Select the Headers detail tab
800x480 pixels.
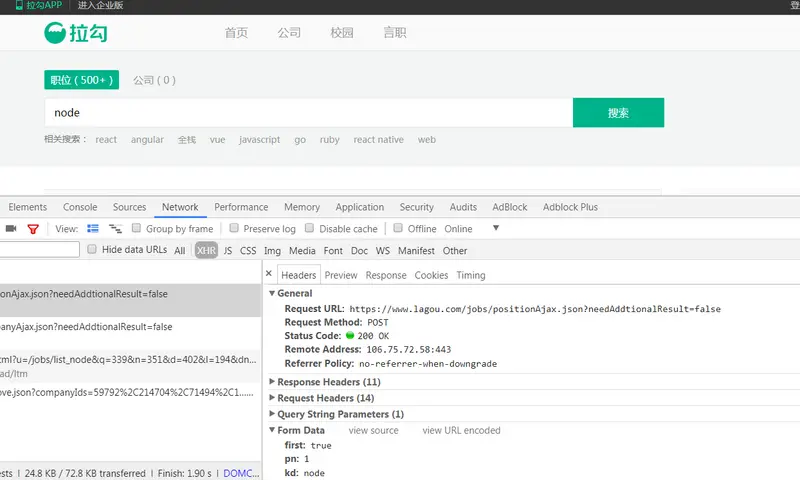pos(298,275)
